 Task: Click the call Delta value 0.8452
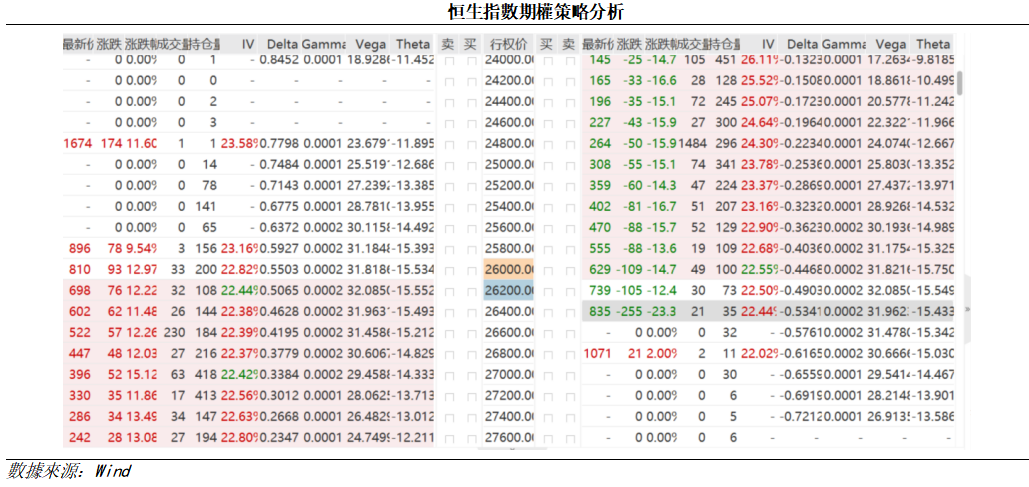[280, 60]
